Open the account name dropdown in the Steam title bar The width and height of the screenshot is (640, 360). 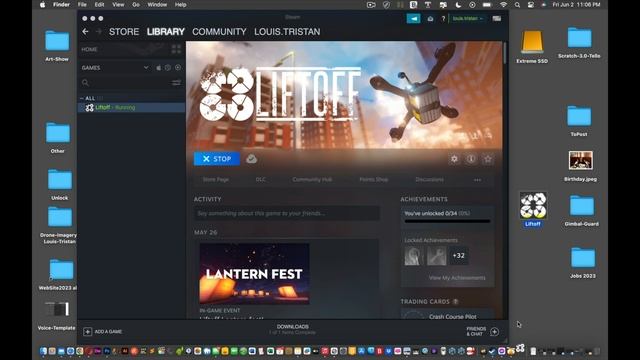pyautogui.click(x=467, y=18)
